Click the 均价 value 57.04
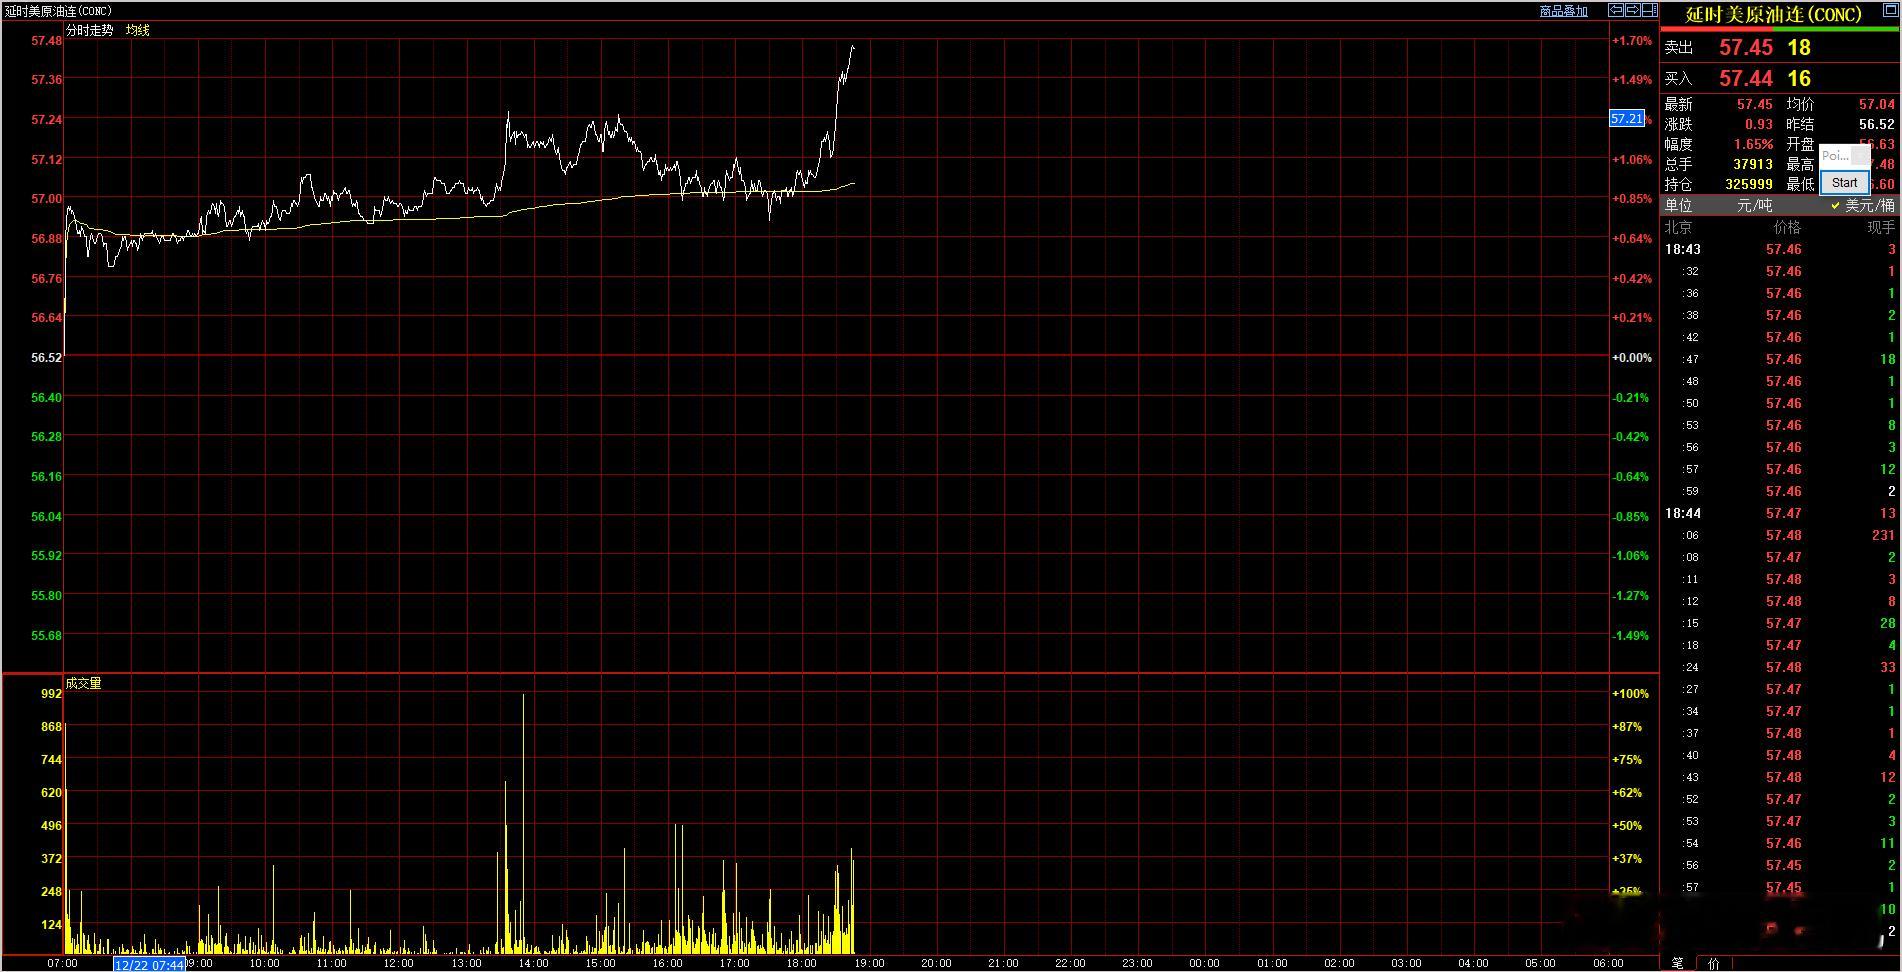Screen dimensions: 1902x972 pos(1876,104)
